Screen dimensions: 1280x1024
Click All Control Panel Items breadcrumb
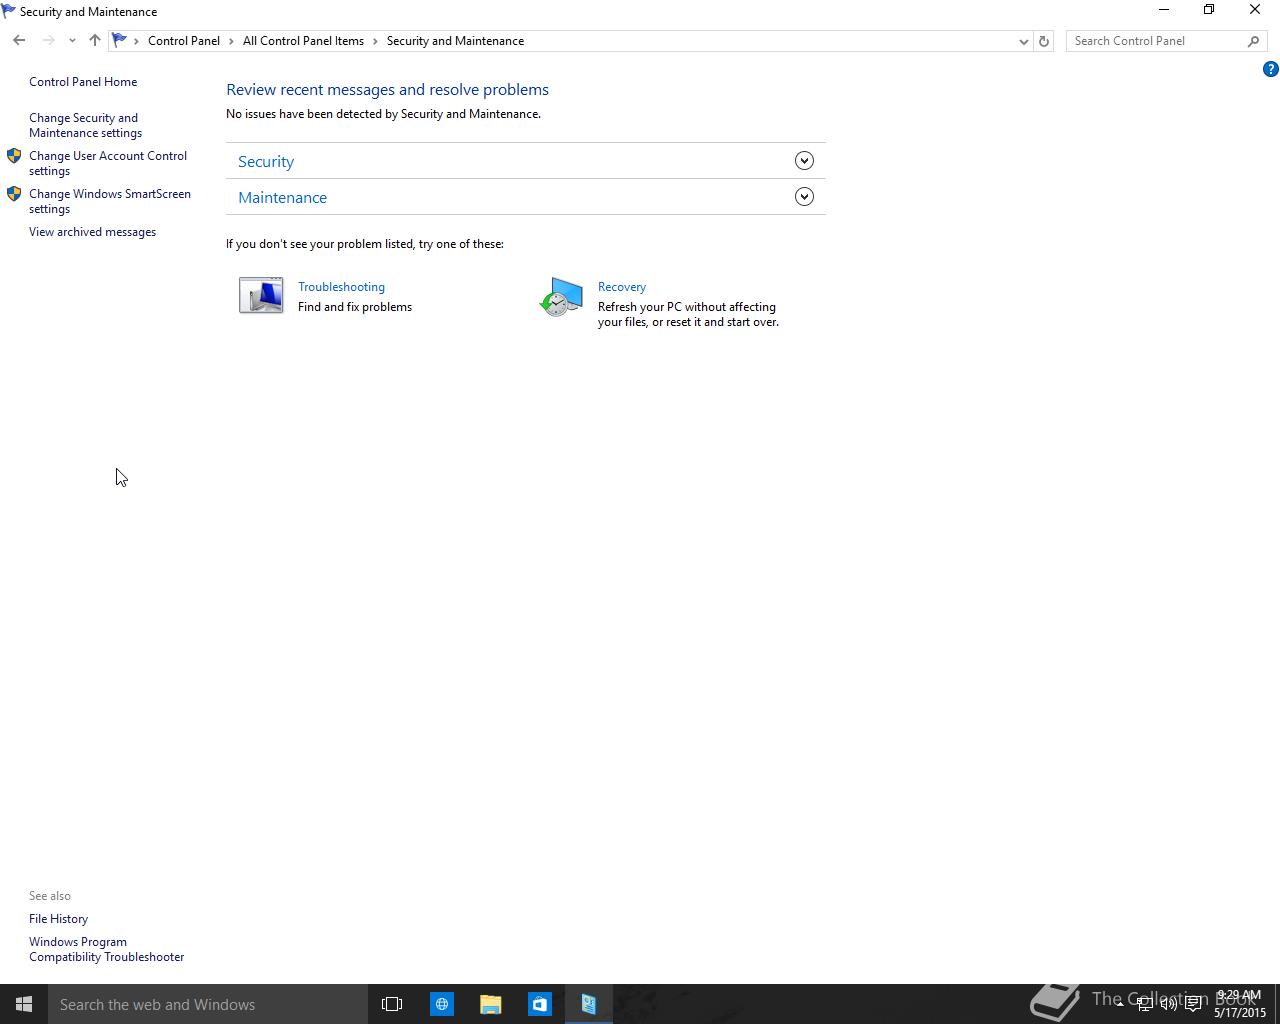[x=303, y=41]
